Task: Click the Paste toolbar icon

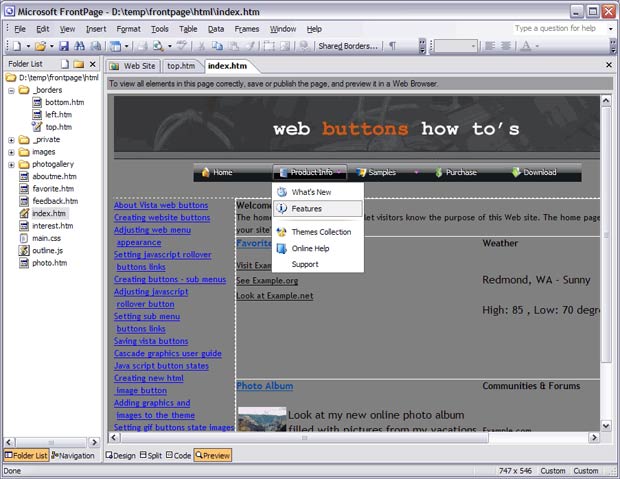Action: [234, 46]
